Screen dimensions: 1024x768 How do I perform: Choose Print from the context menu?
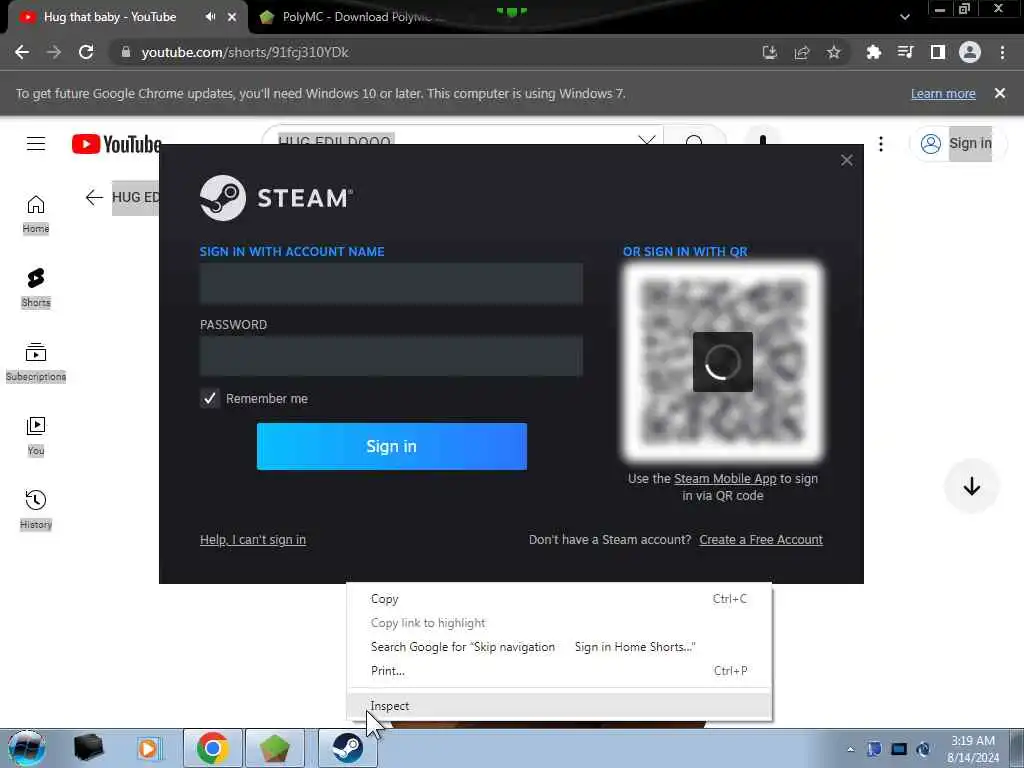pos(559,671)
